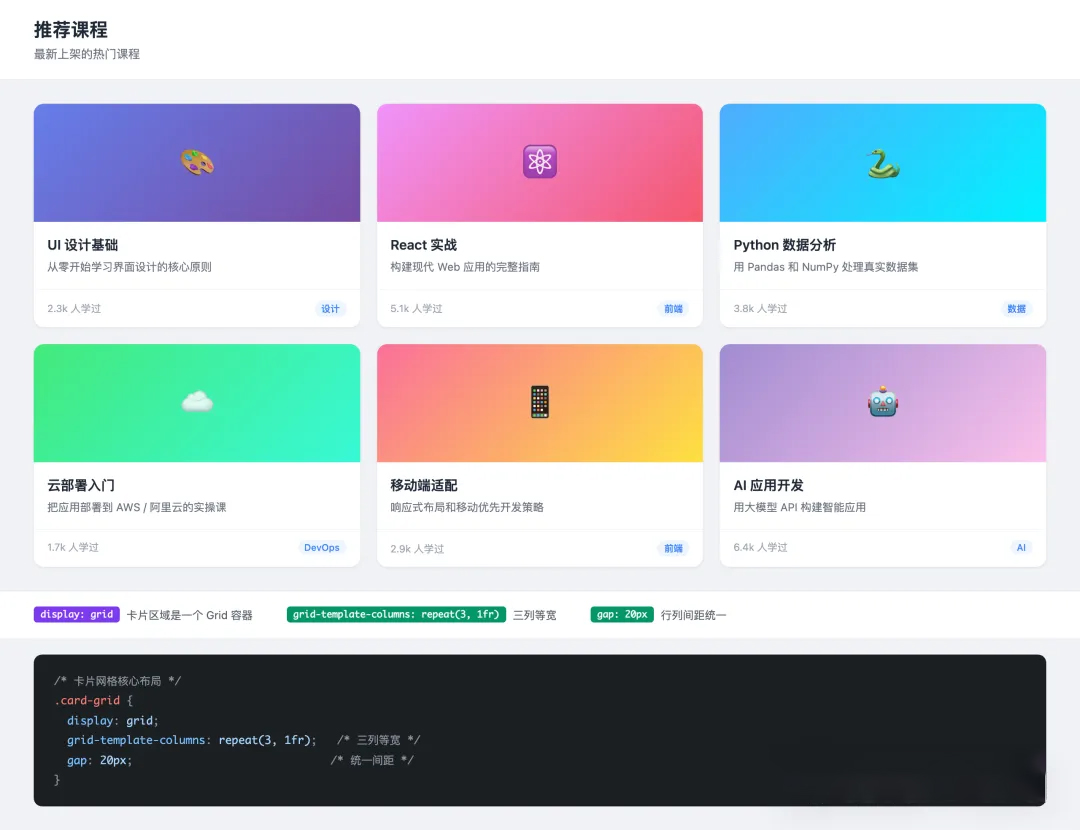The image size is (1080, 830).
Task: Open the React 实战 course title
Action: [423, 245]
